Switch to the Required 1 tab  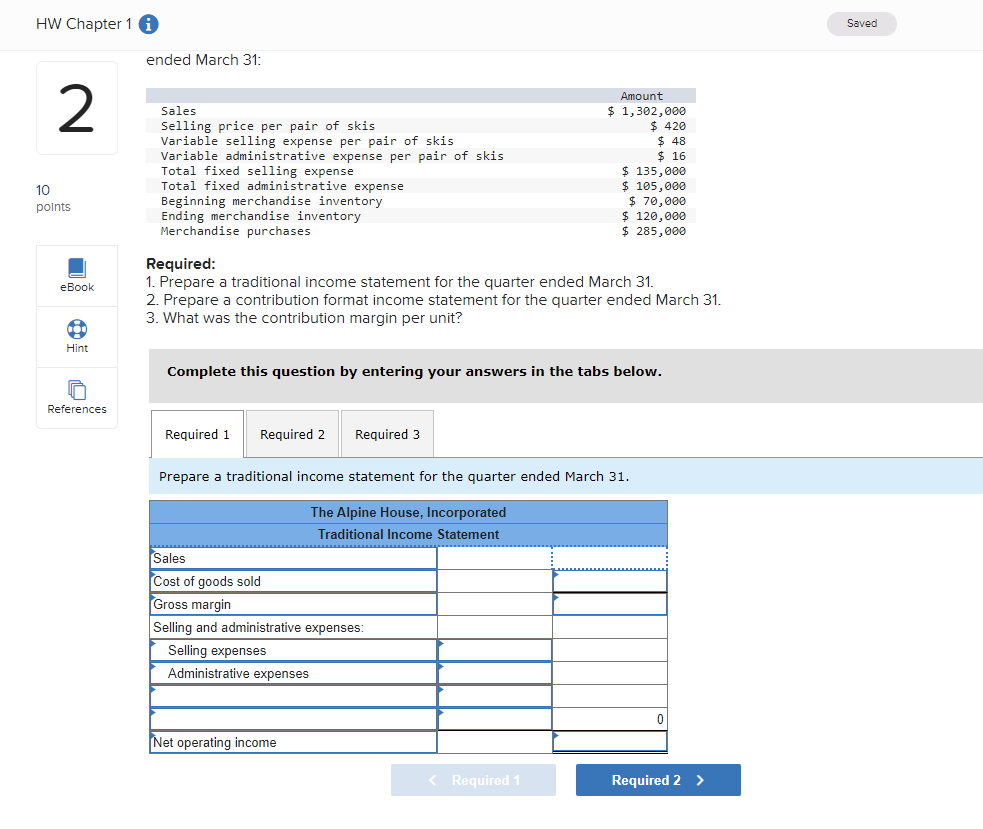click(197, 434)
